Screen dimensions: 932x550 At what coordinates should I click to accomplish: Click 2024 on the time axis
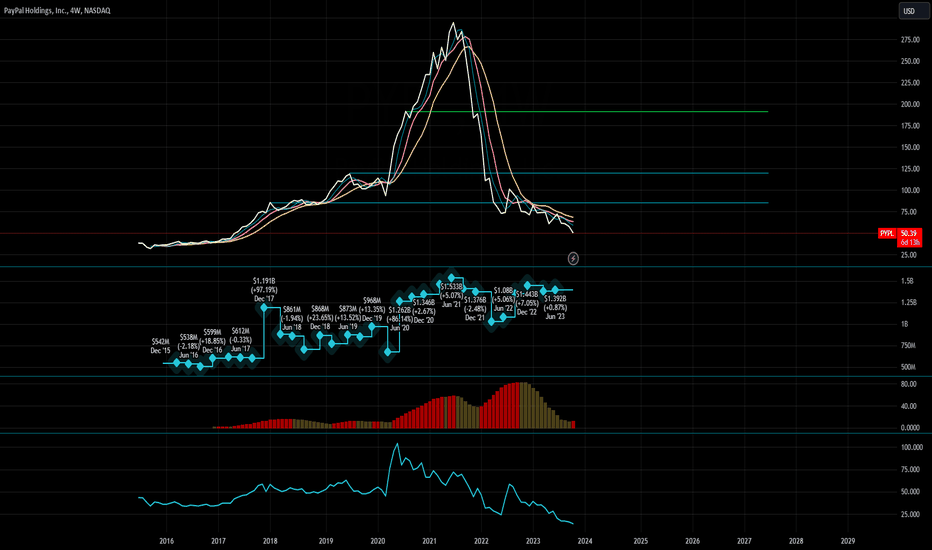click(585, 541)
